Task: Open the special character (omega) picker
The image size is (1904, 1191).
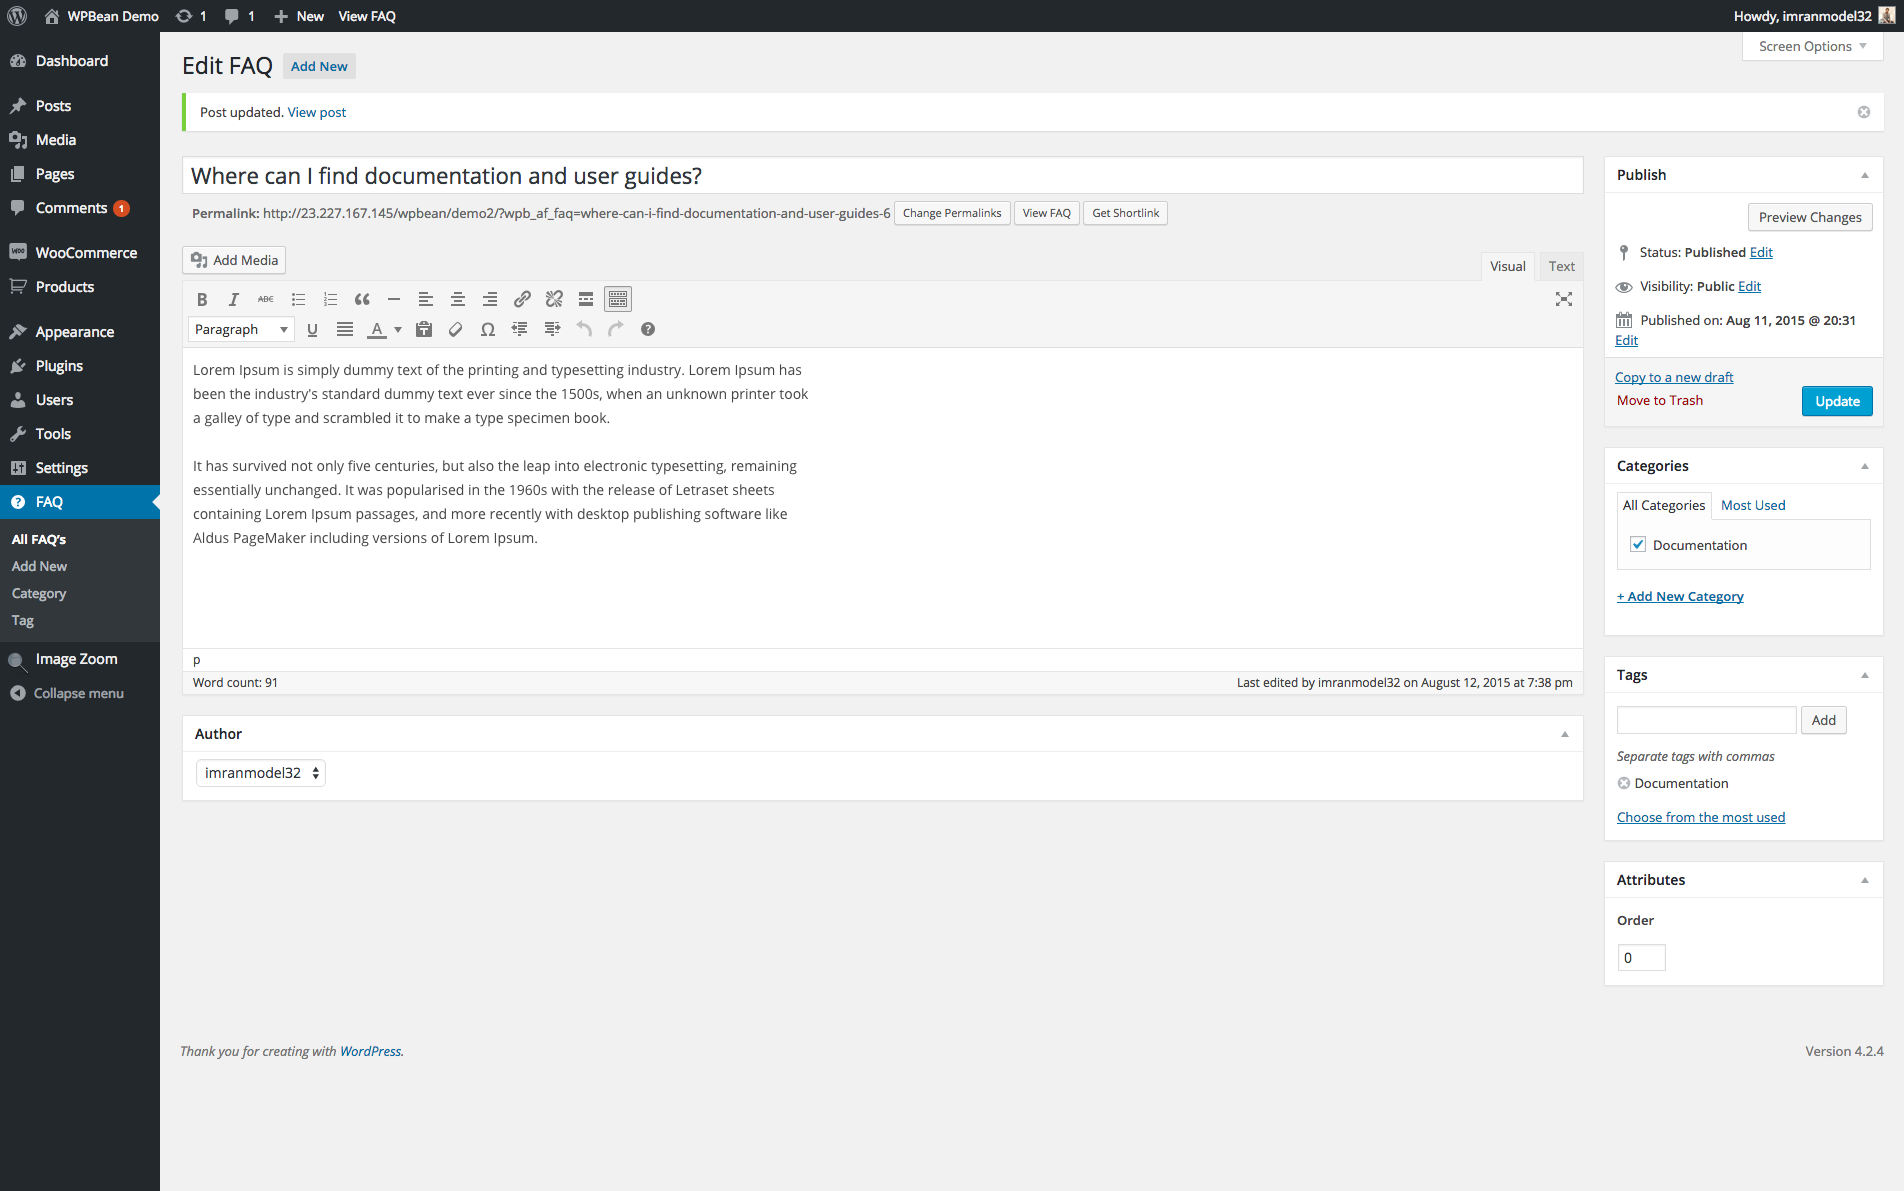Action: 488,329
